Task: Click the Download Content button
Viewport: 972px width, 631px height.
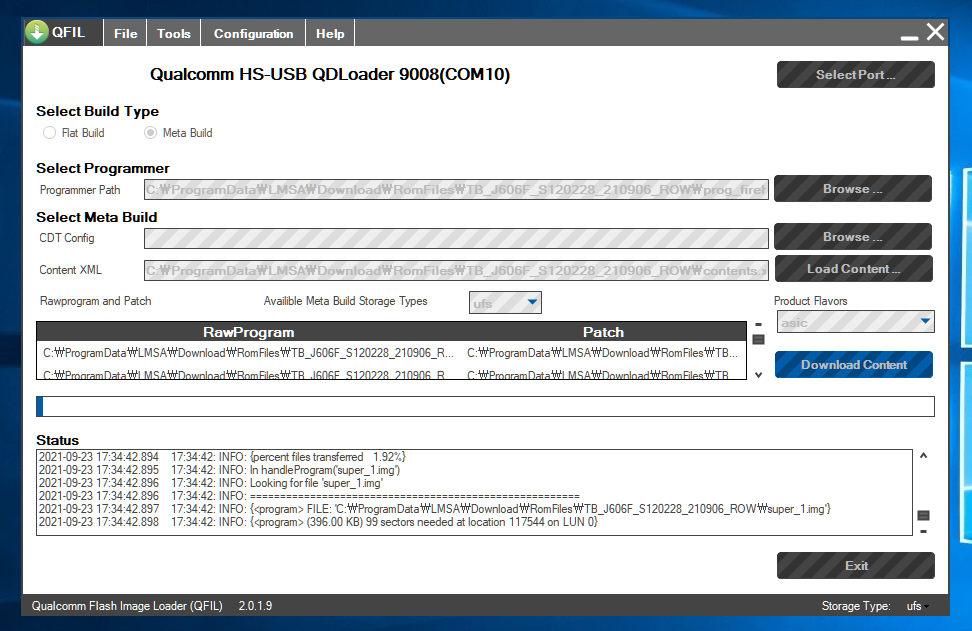Action: pyautogui.click(x=854, y=364)
